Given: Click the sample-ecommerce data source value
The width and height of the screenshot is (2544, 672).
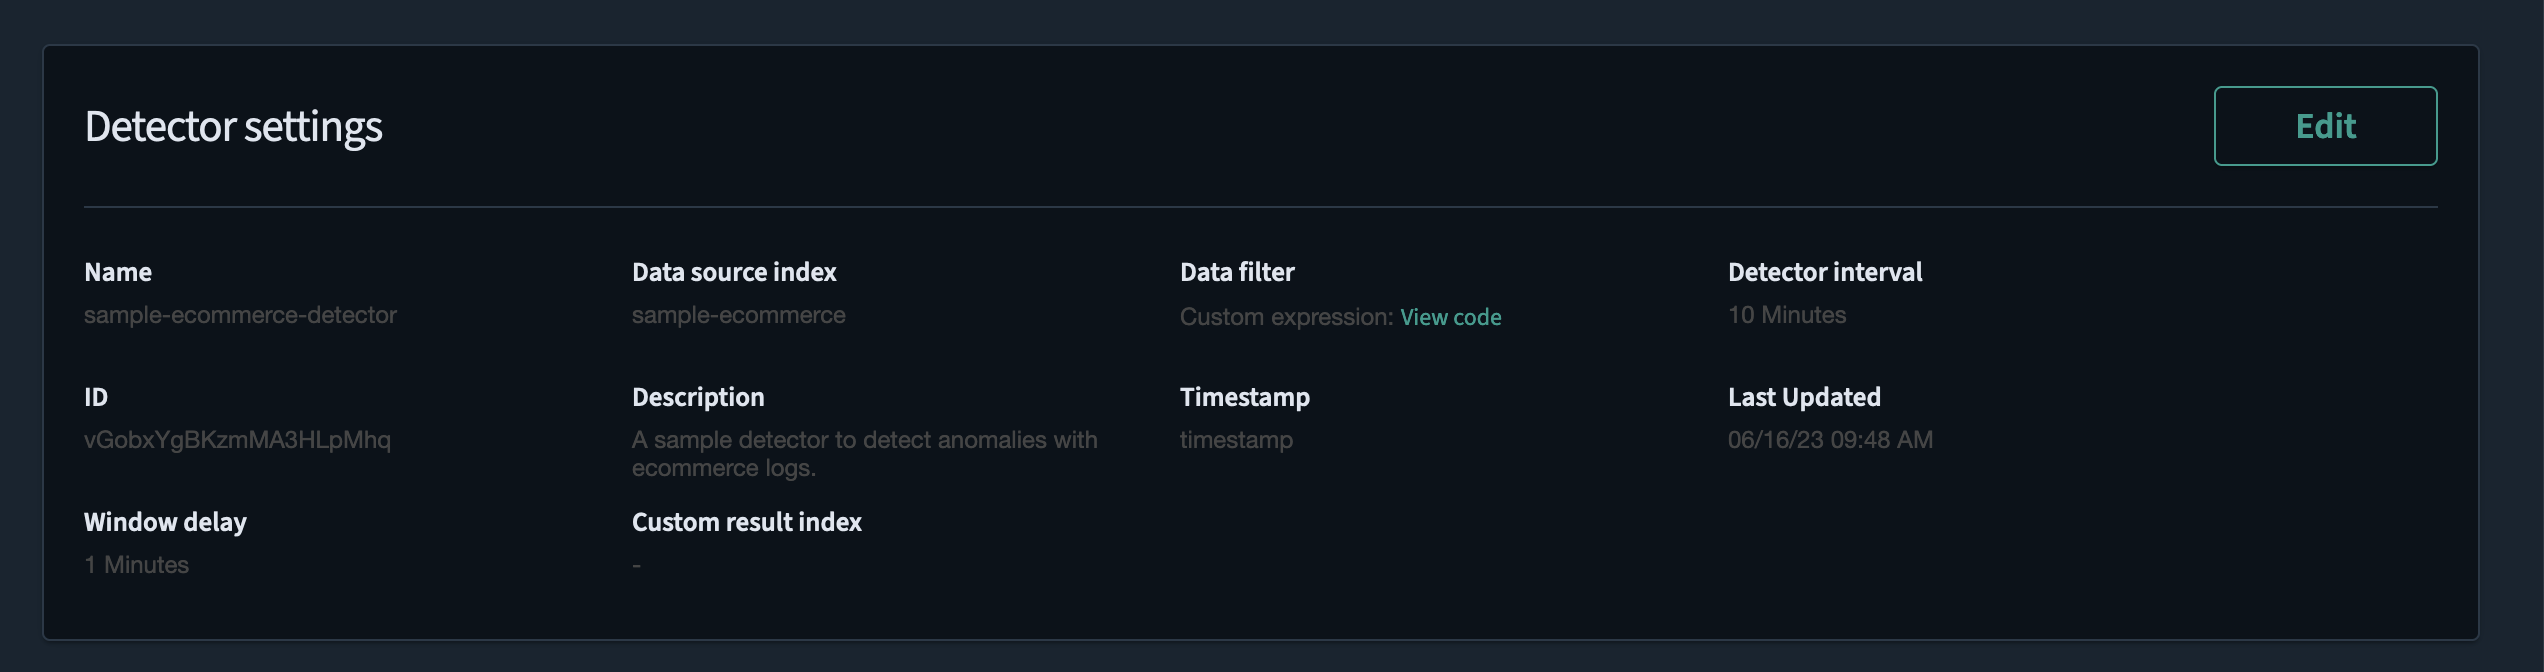Looking at the screenshot, I should click(x=738, y=315).
